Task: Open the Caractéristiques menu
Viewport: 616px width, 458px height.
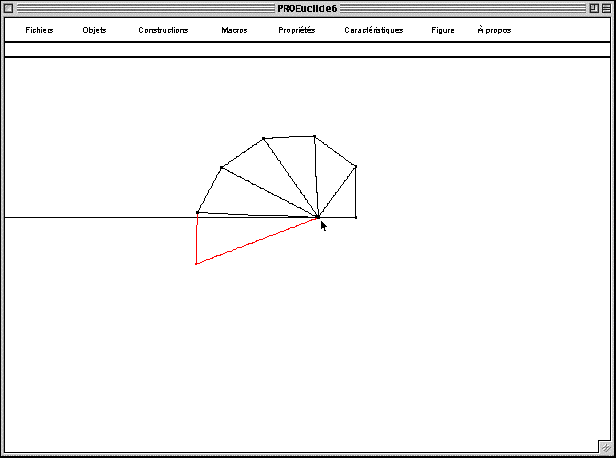Action: tap(374, 30)
